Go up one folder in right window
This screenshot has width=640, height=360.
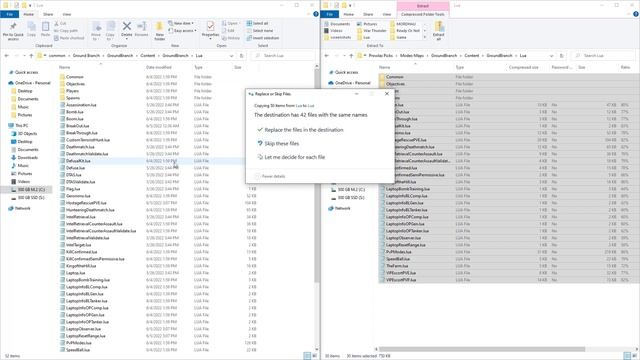(x=351, y=56)
